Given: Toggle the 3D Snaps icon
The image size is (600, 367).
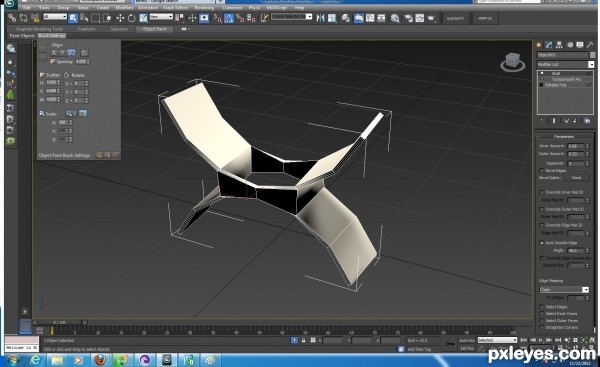Looking at the screenshot, I should coord(217,18).
